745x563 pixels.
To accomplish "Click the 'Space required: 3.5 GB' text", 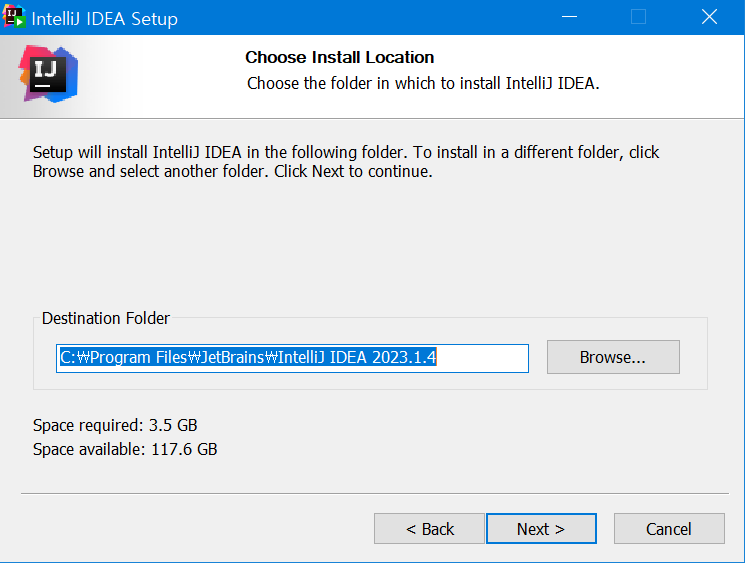I will click(115, 425).
